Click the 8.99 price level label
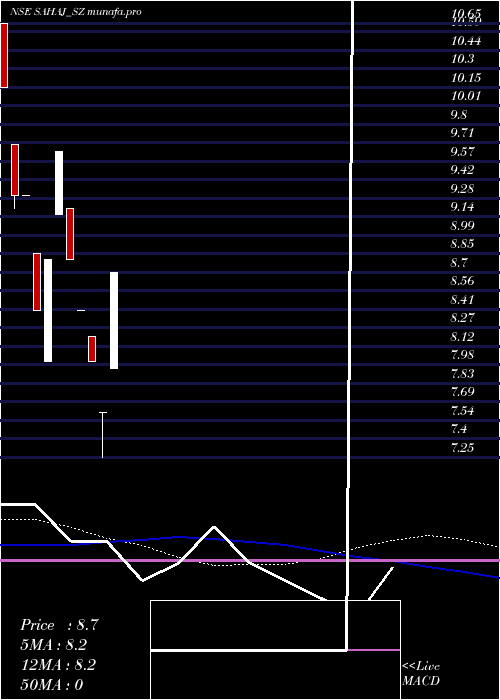Image resolution: width=500 pixels, height=700 pixels. point(462,225)
